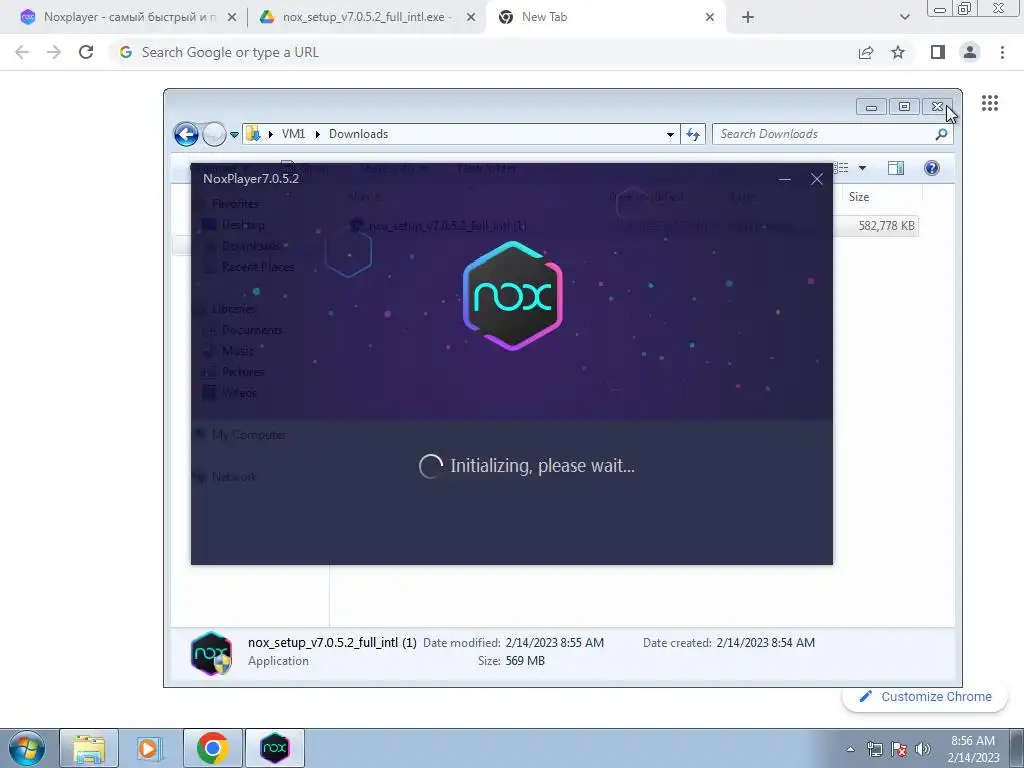Open the Chrome profile avatar
The image size is (1024, 768).
(x=970, y=52)
